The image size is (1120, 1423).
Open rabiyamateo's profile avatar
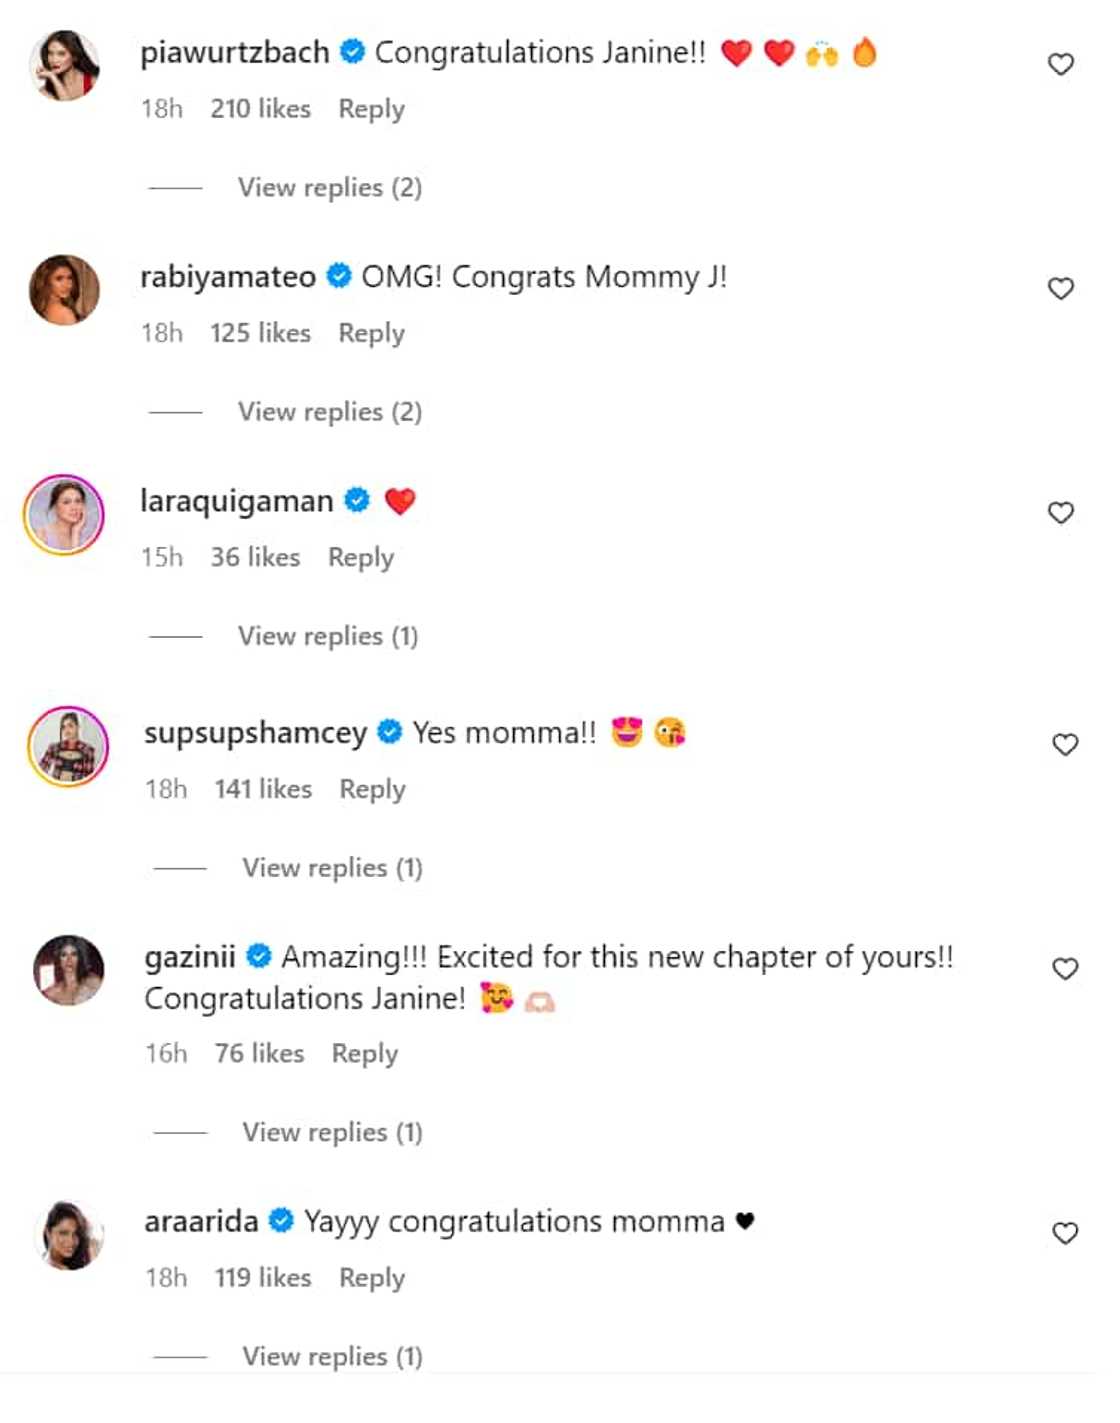tap(65, 290)
